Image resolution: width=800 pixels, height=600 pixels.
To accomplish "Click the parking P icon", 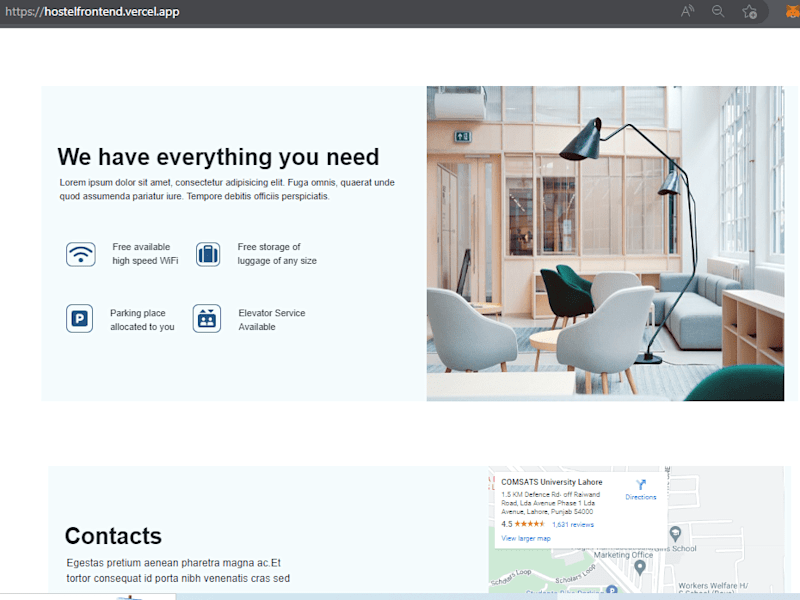I will [x=79, y=318].
